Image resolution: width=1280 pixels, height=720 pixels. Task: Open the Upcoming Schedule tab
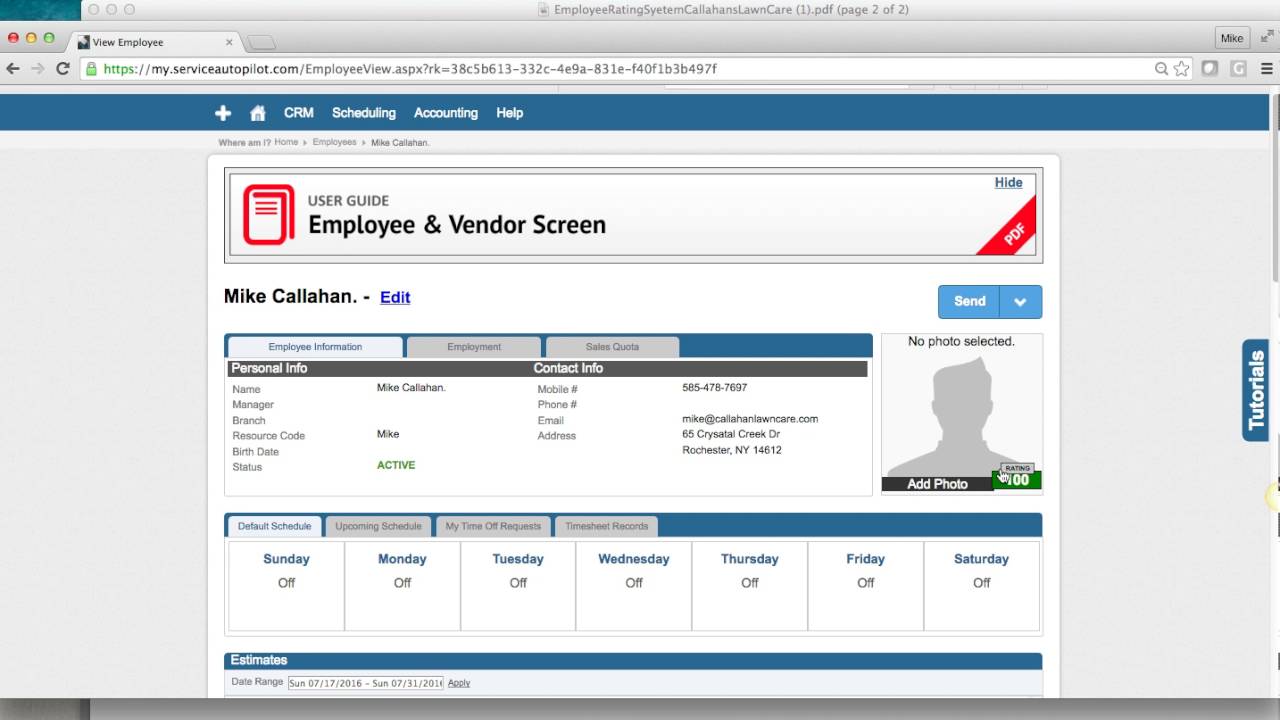coord(378,526)
